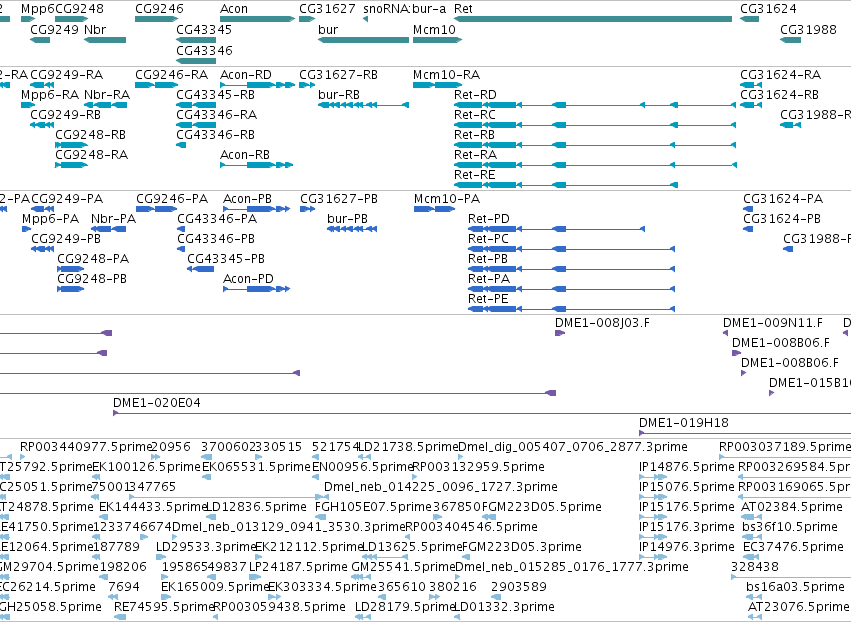Select the CG31624-RB transcript label
This screenshot has width=851, height=622.
[779, 95]
